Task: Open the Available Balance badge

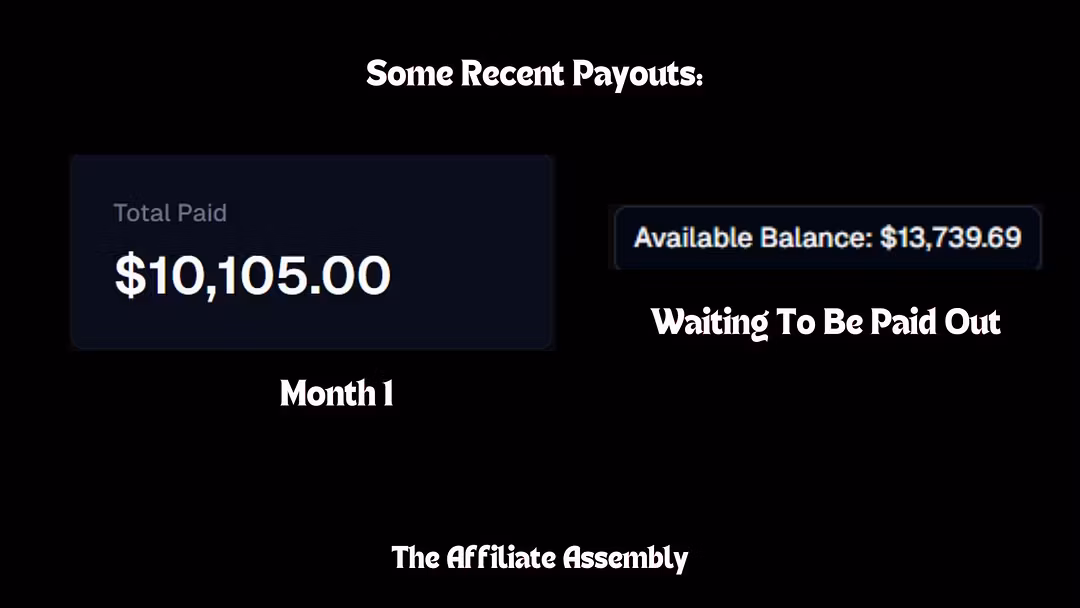Action: 827,238
